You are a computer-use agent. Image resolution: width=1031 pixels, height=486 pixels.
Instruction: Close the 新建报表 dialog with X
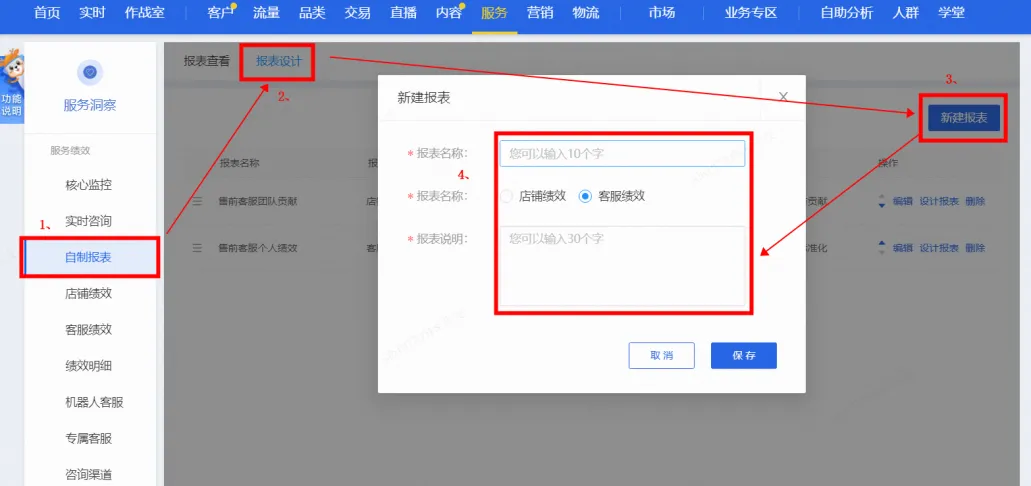pyautogui.click(x=783, y=97)
